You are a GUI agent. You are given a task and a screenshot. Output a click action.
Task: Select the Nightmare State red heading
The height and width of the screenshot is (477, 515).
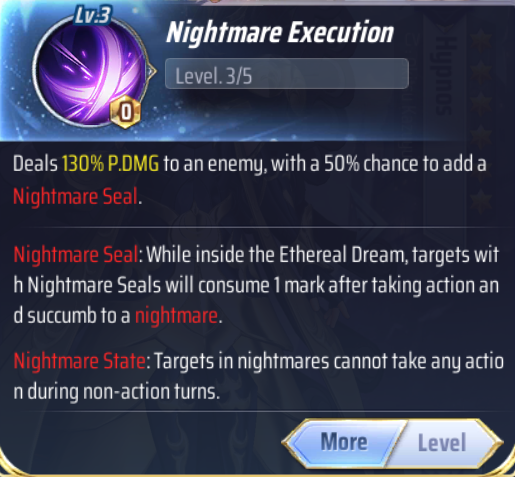79,361
